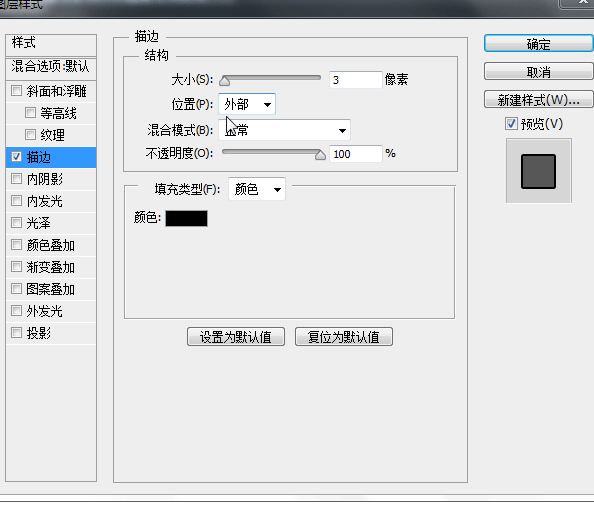594x516 pixels.
Task: Open the 渐变叠加 settings entry
Action: [50, 267]
